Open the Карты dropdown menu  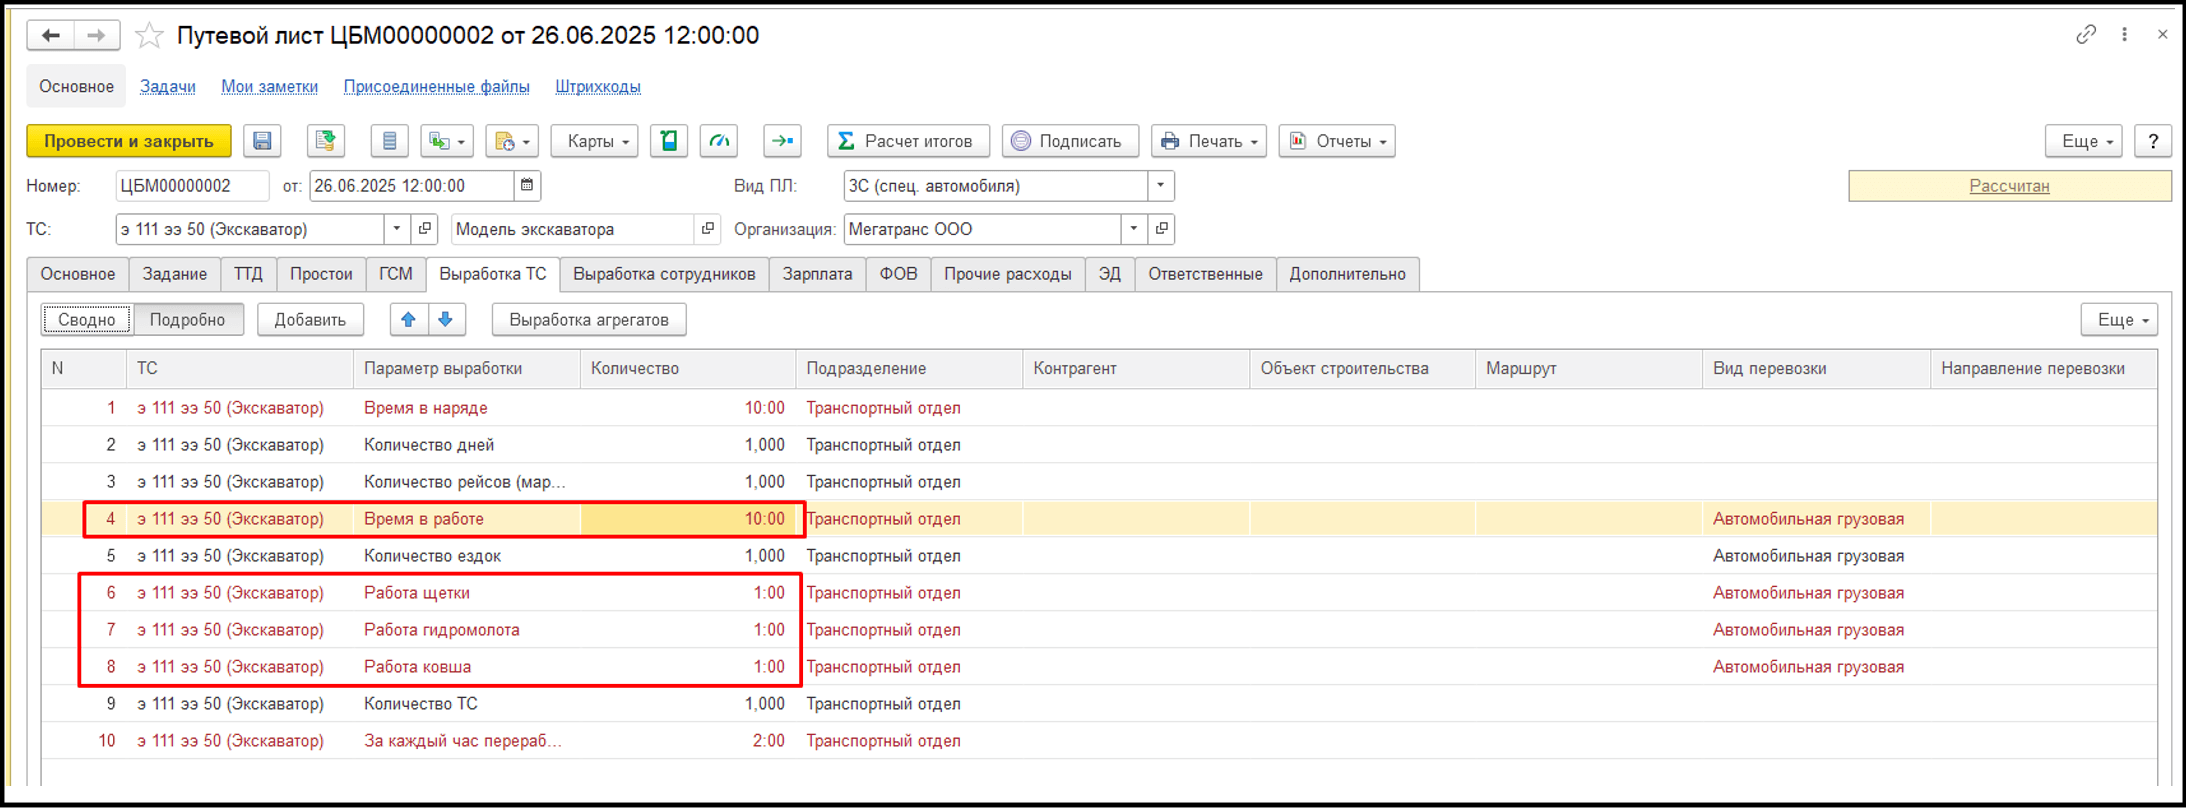click(596, 141)
